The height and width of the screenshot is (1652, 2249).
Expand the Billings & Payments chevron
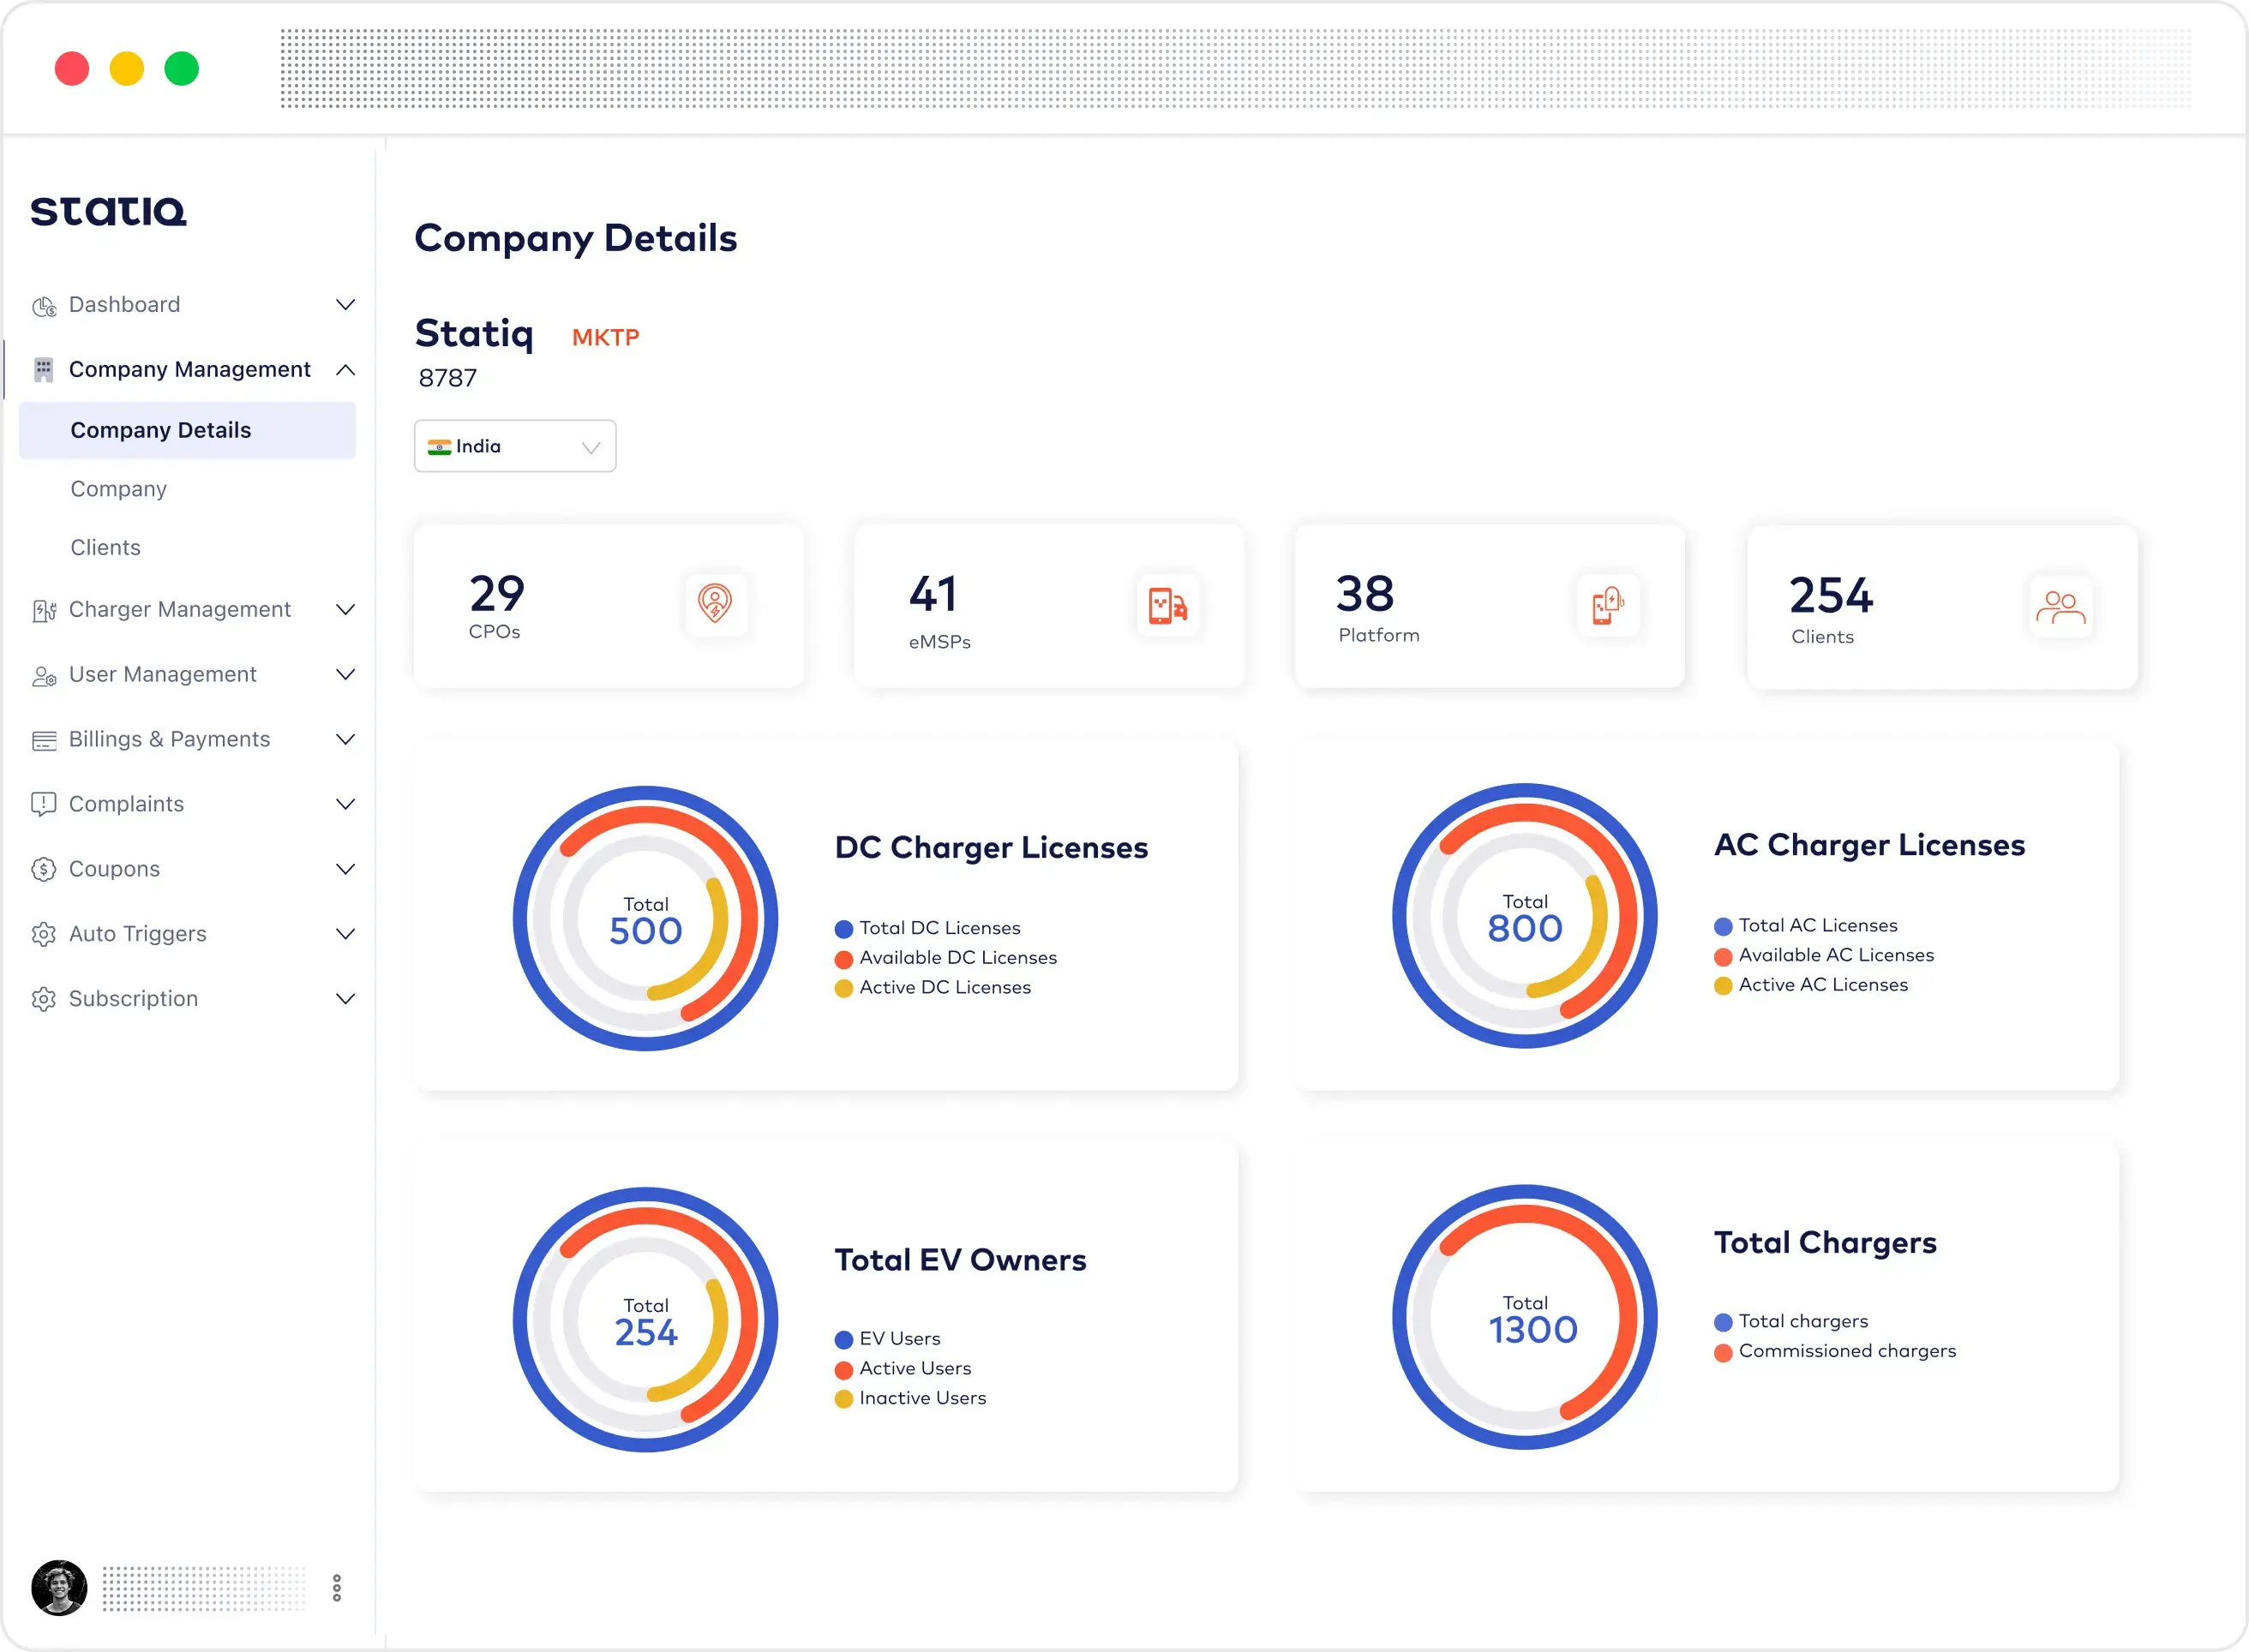tap(346, 740)
